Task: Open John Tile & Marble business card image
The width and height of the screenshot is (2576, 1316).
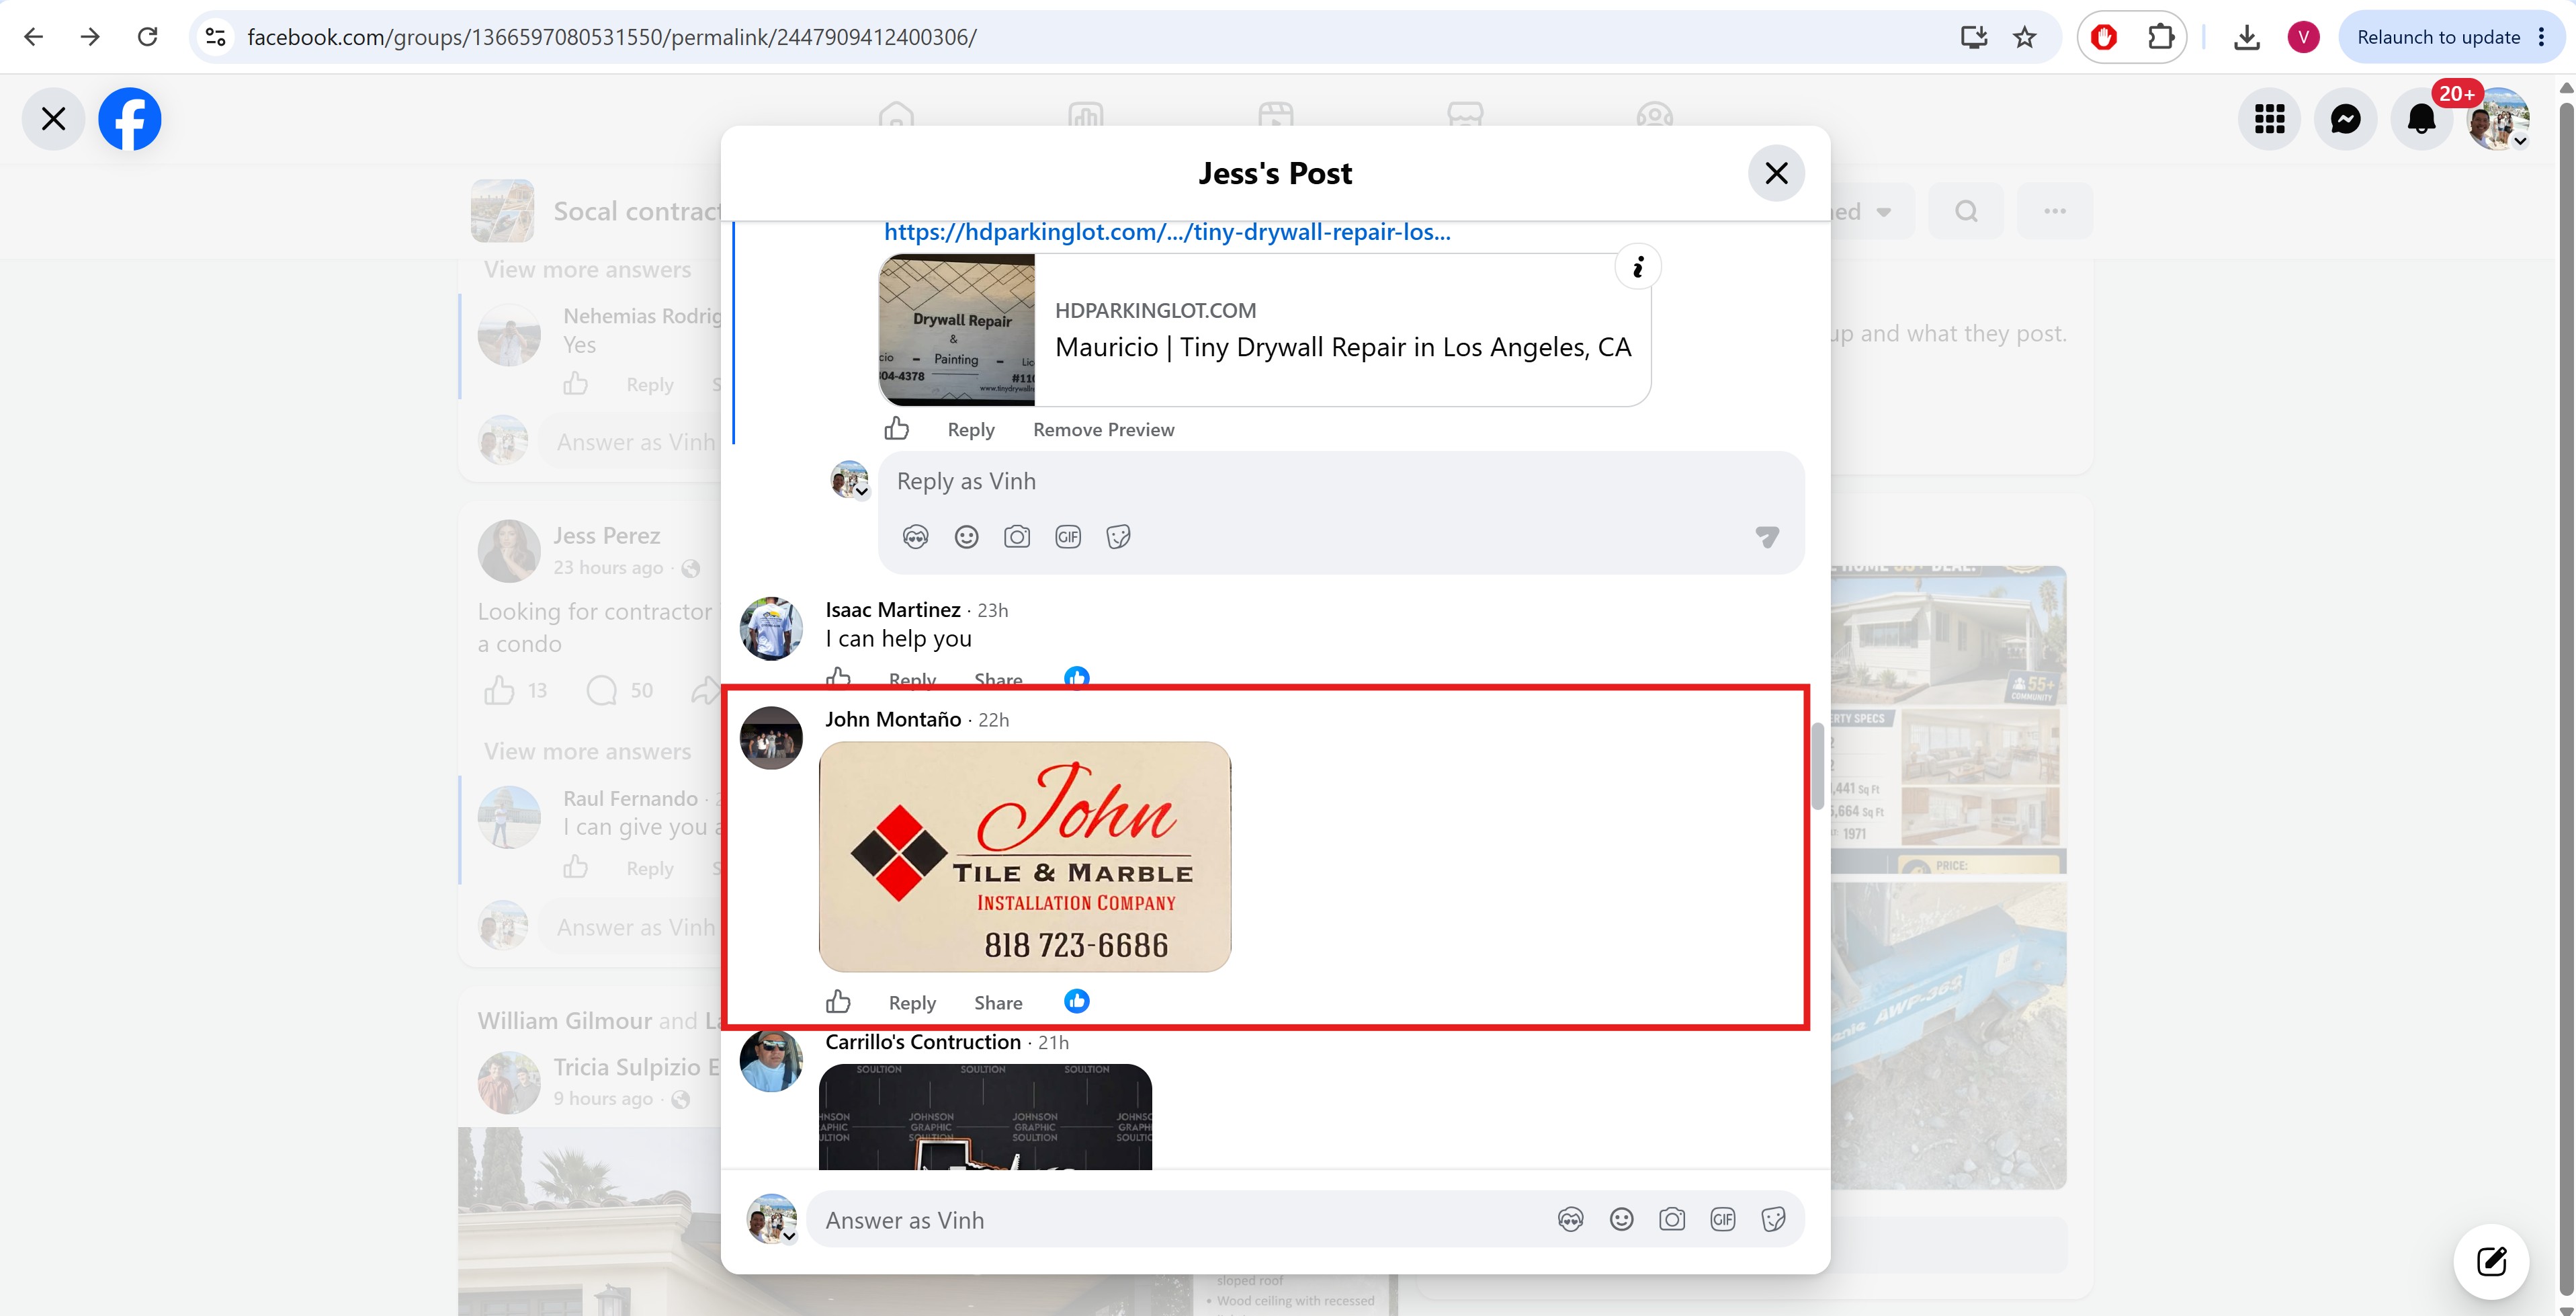Action: click(x=1025, y=857)
